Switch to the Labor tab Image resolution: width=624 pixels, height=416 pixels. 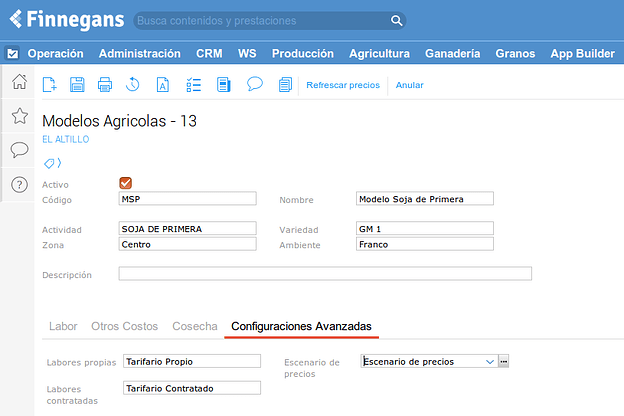click(63, 326)
